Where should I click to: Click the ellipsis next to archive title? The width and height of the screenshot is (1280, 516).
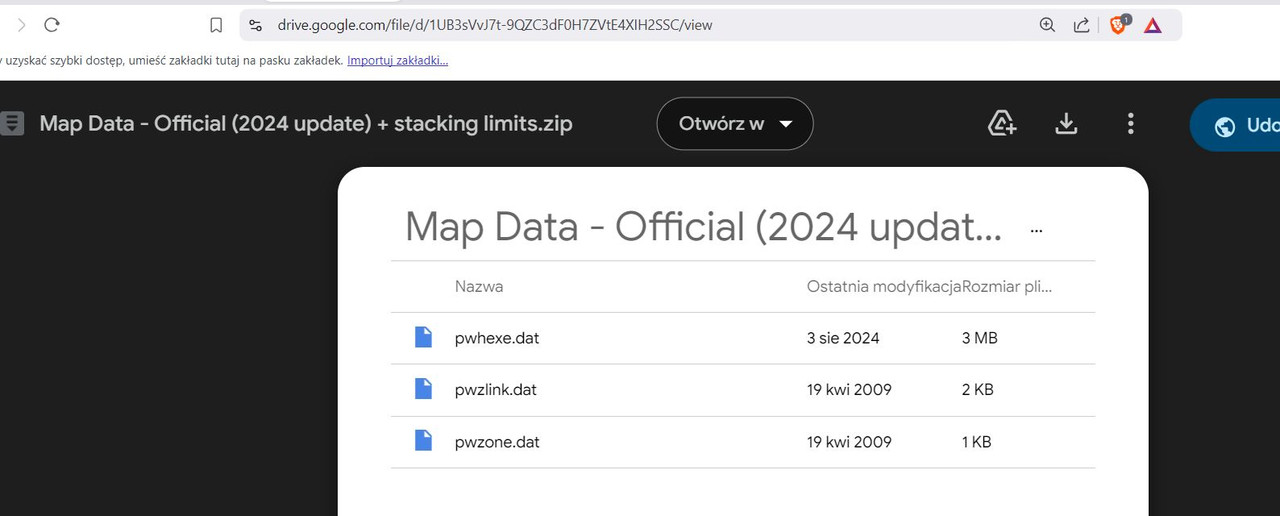click(1037, 230)
